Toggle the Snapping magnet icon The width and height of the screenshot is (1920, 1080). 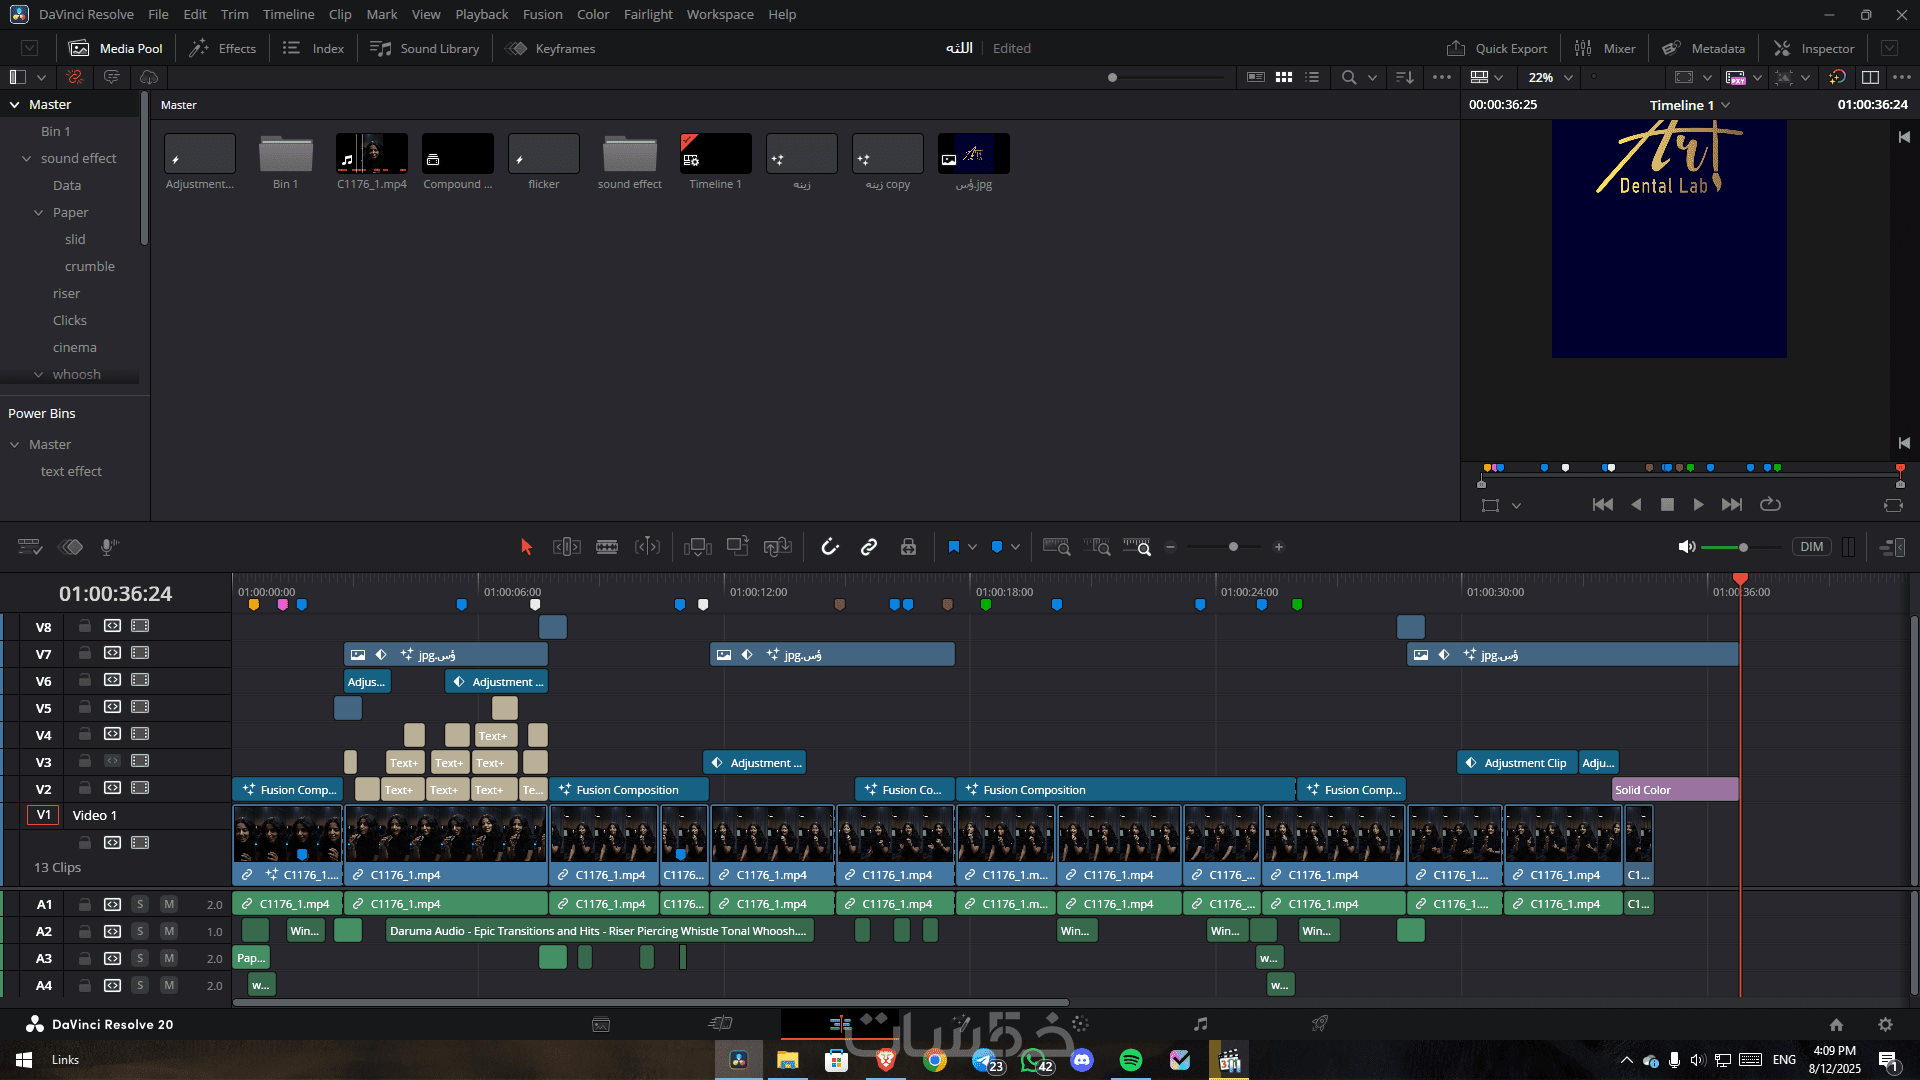pyautogui.click(x=829, y=547)
